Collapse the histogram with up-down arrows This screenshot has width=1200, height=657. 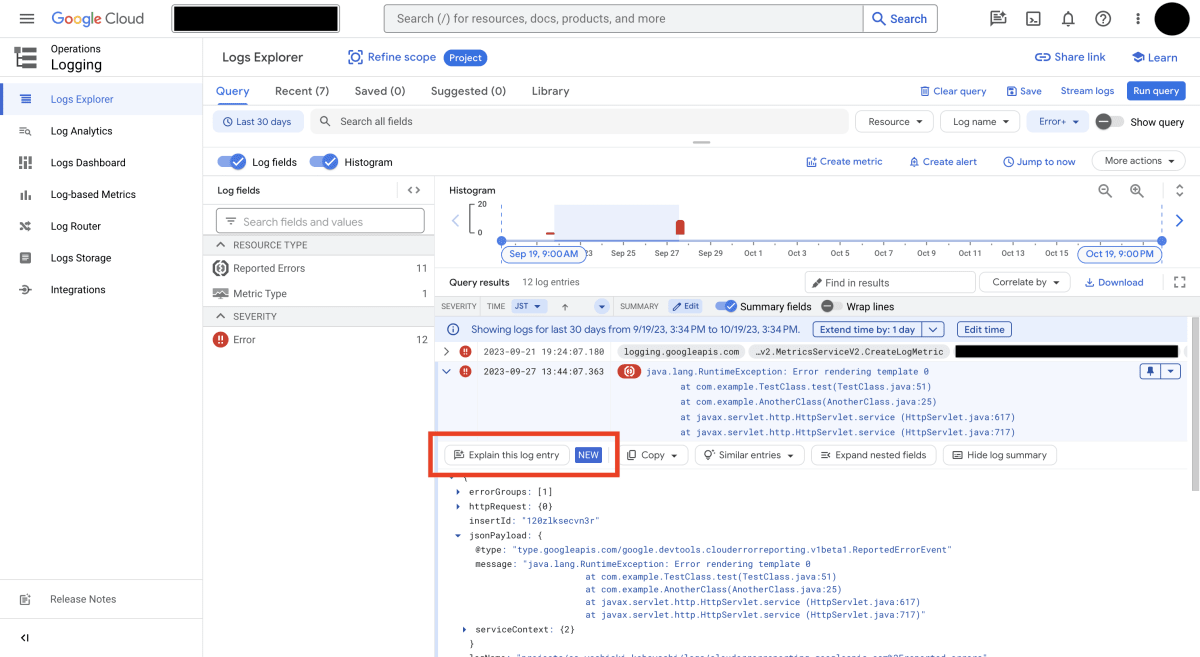point(1180,190)
